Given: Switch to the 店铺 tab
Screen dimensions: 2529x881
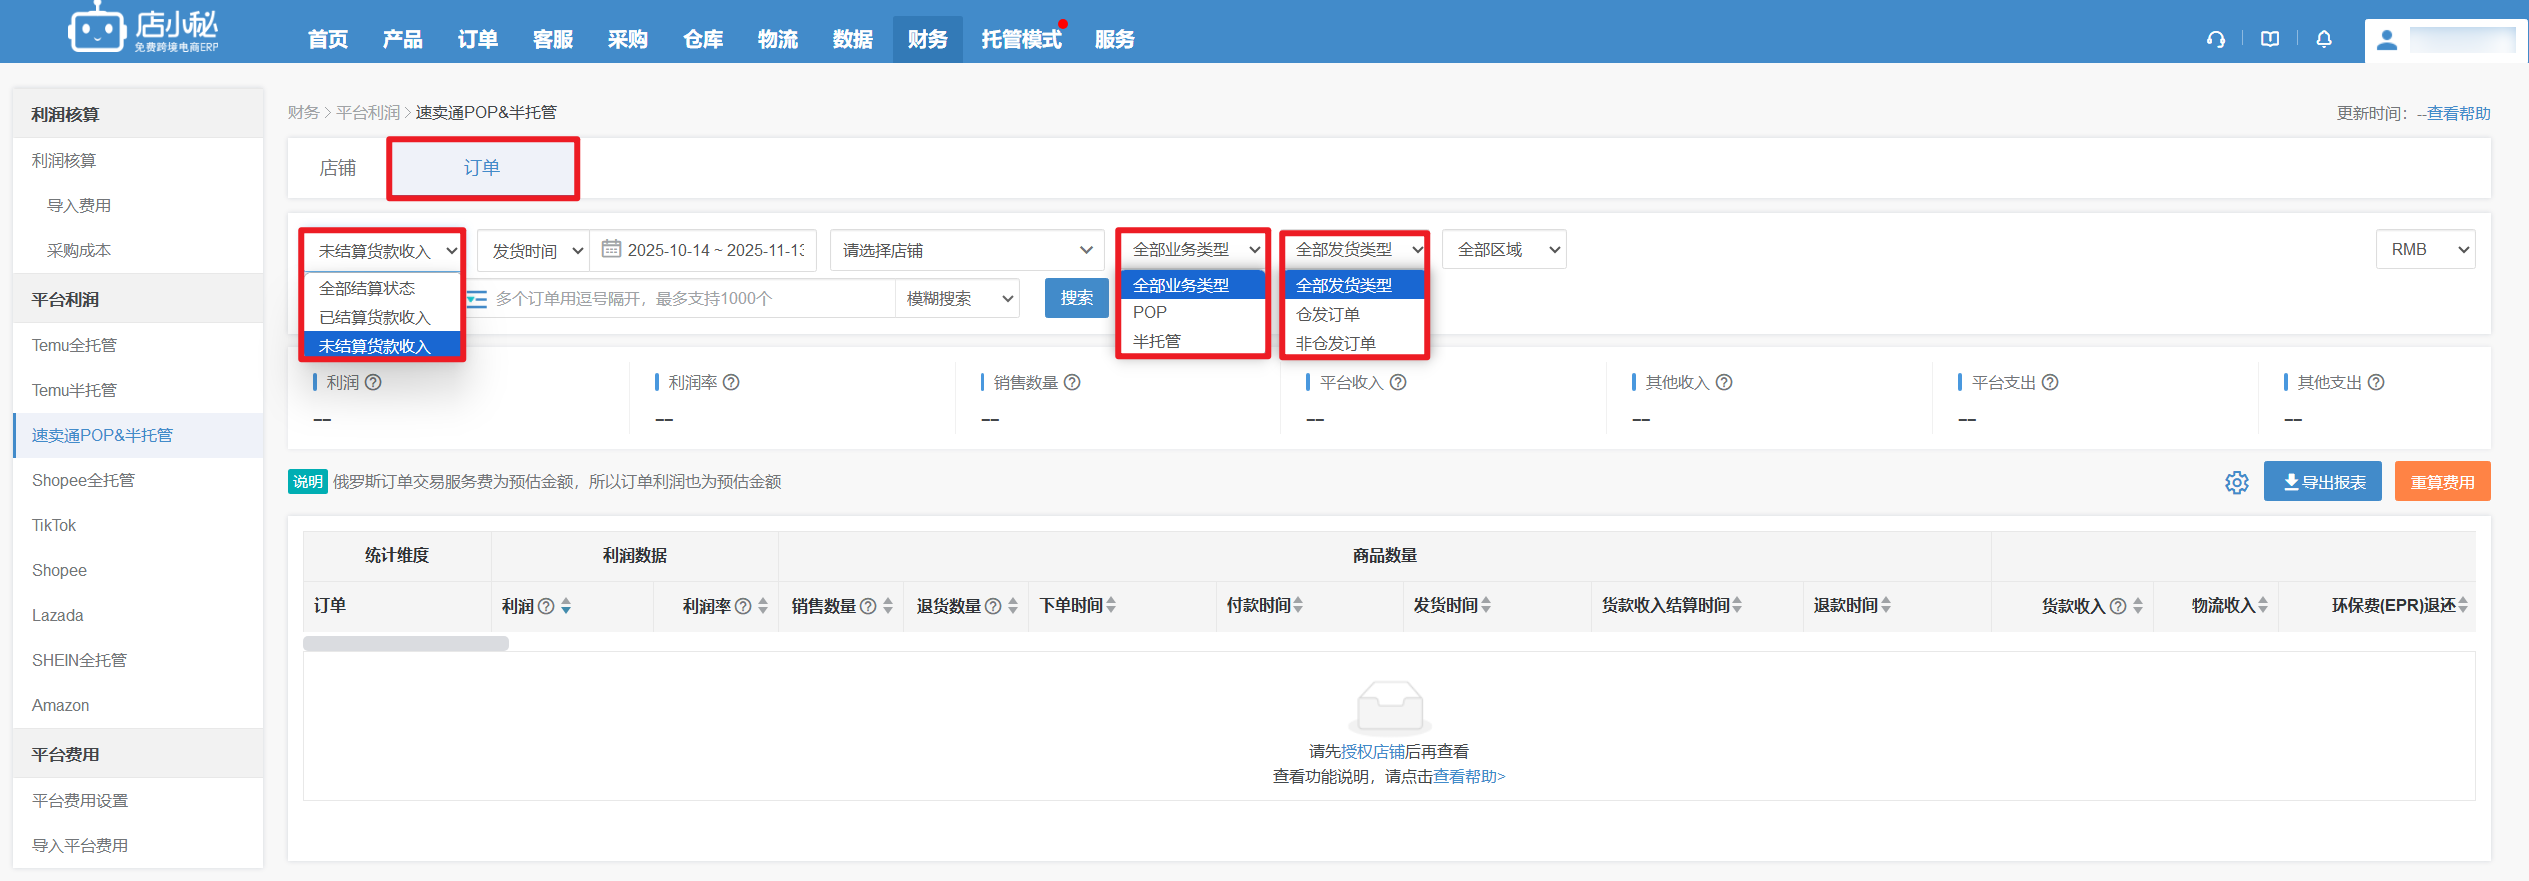Looking at the screenshot, I should [x=337, y=168].
